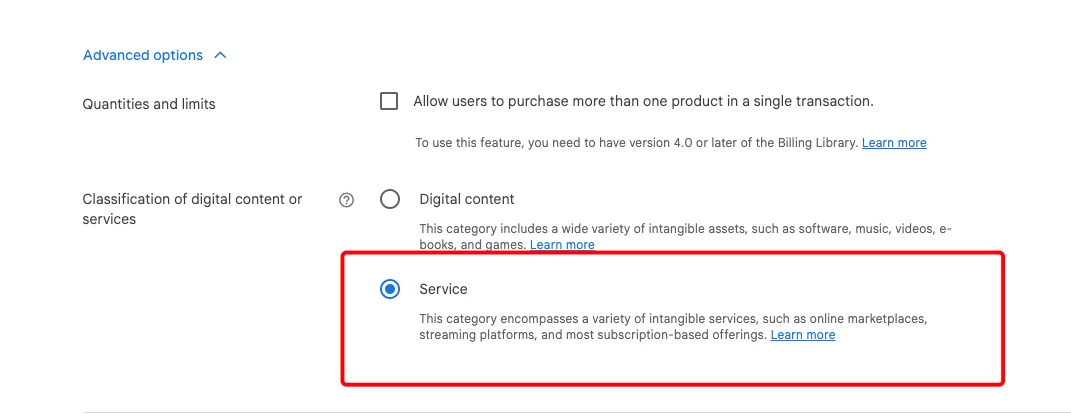Click the Quantities and limits label
The width and height of the screenshot is (1071, 417).
pos(149,104)
